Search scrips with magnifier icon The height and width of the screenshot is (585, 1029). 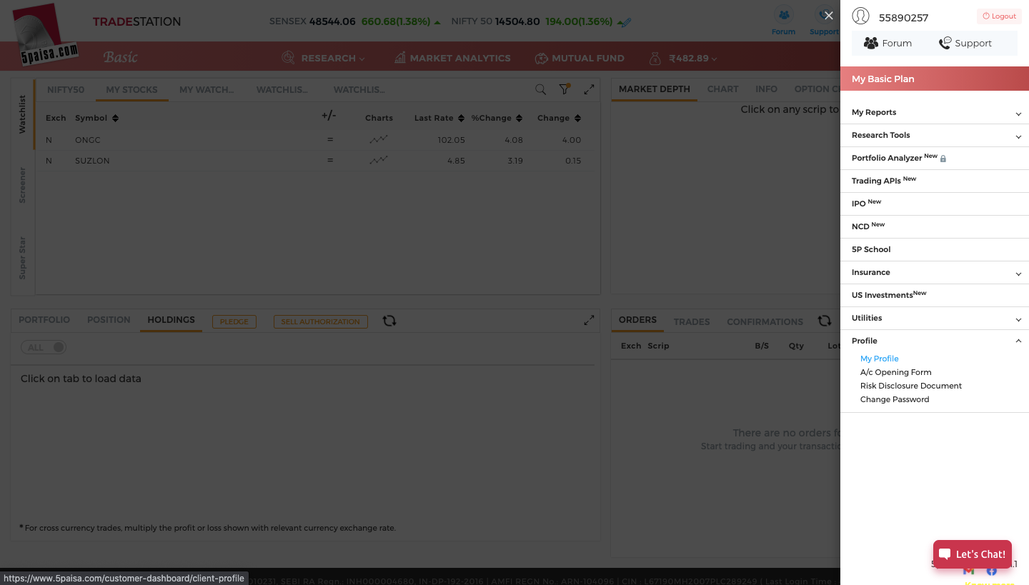click(540, 89)
